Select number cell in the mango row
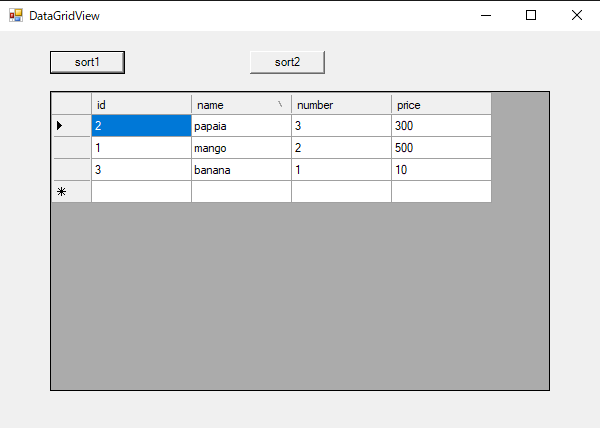This screenshot has width=600, height=428. (x=341, y=148)
